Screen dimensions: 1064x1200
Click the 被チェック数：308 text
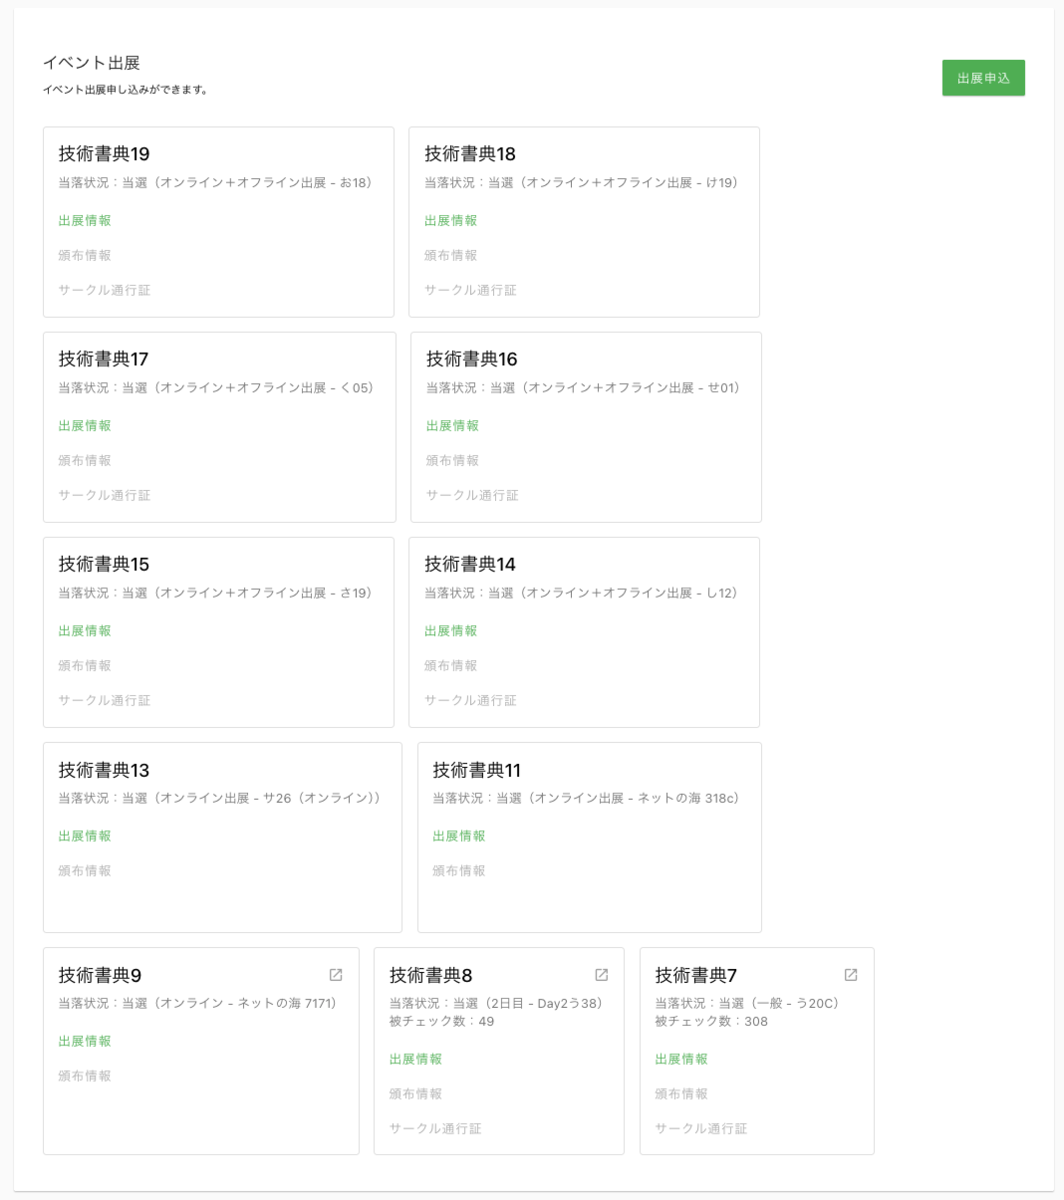[x=711, y=1021]
